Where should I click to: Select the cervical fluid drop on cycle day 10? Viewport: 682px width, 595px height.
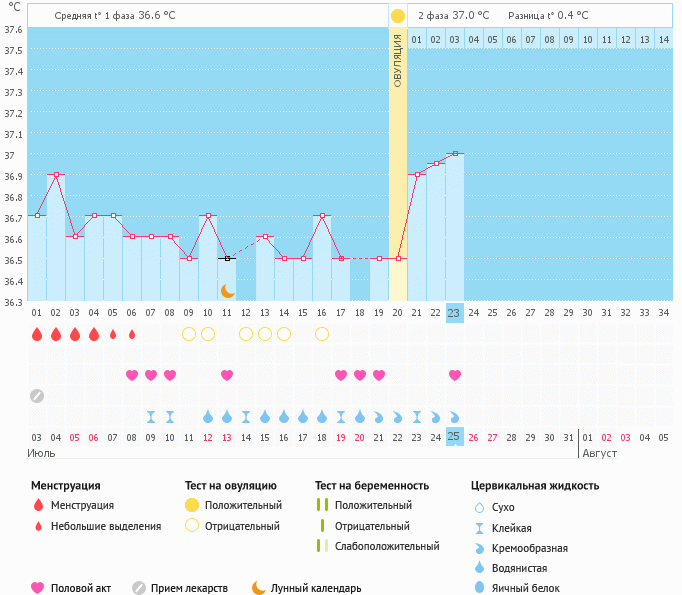(x=208, y=416)
